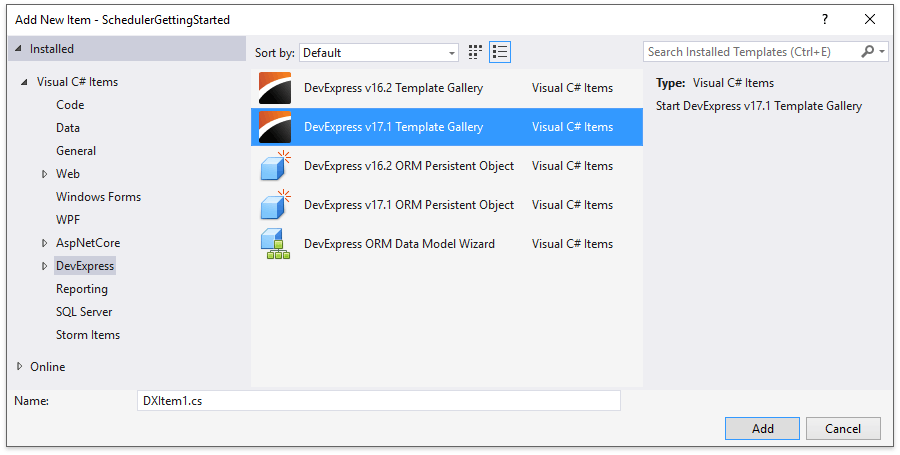Click the Start DevExpress v17.1 description text

click(759, 106)
